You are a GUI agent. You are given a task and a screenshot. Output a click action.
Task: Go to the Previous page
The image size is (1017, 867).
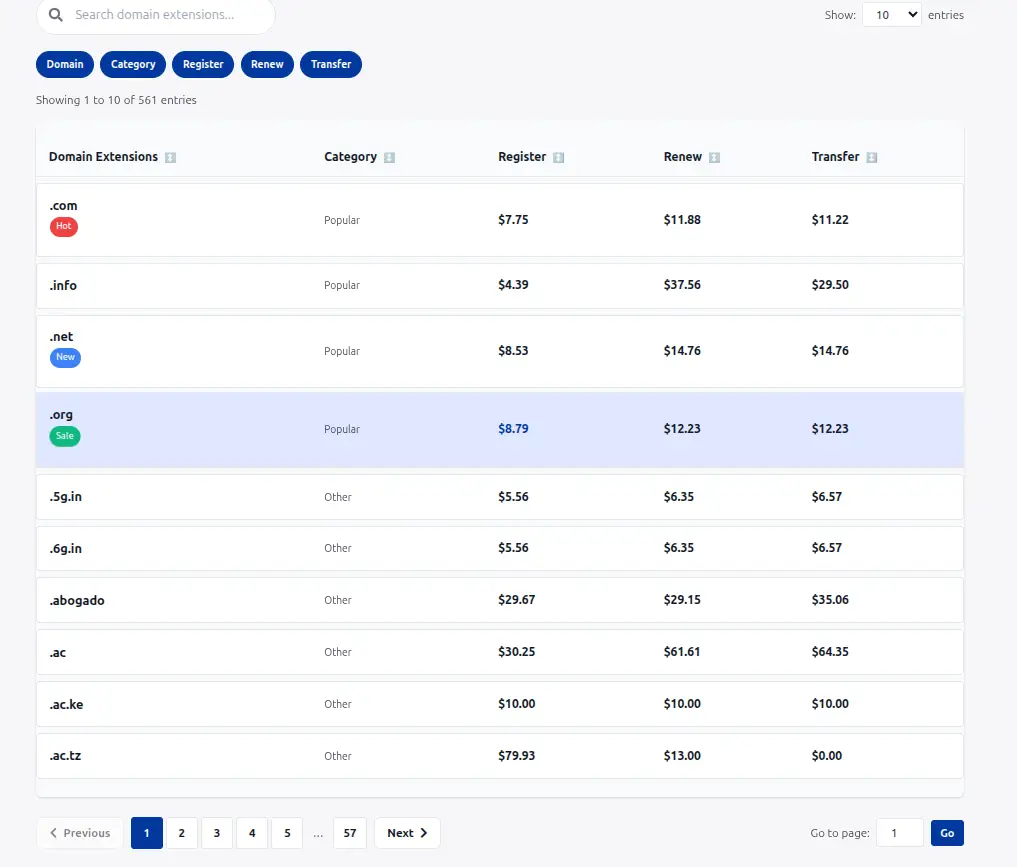click(x=80, y=833)
